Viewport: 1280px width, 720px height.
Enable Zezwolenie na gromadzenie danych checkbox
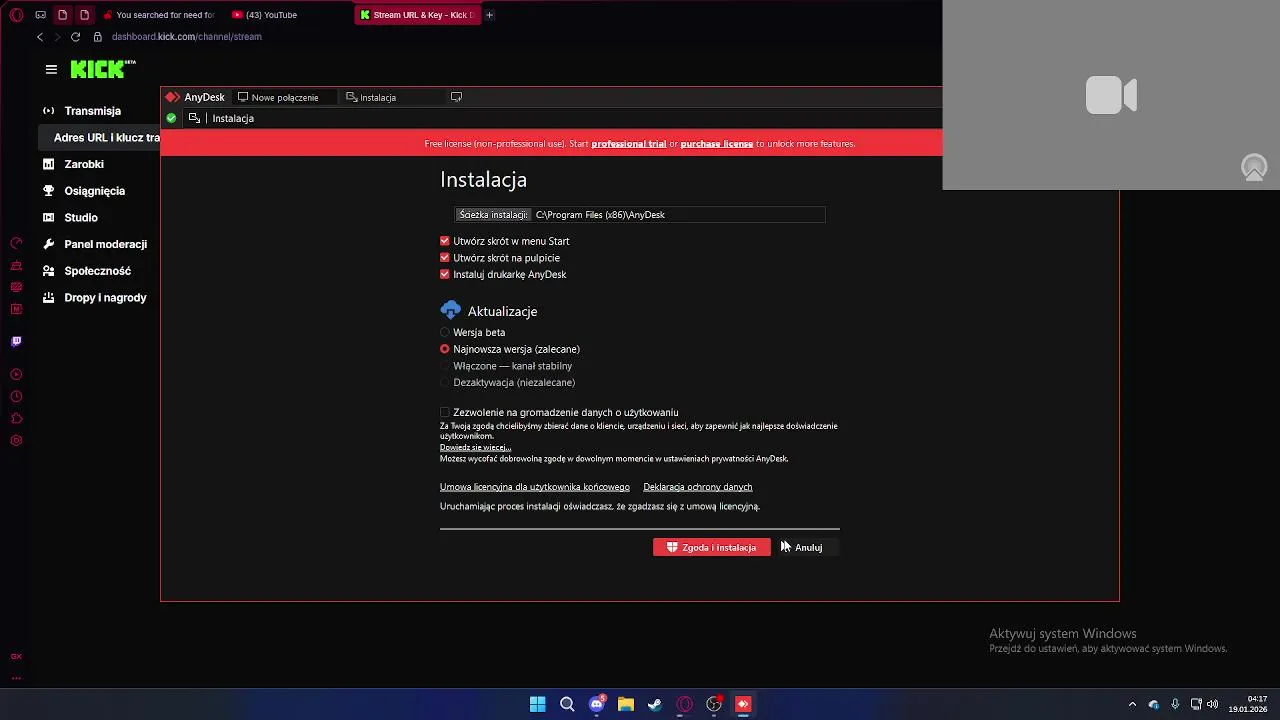point(445,412)
